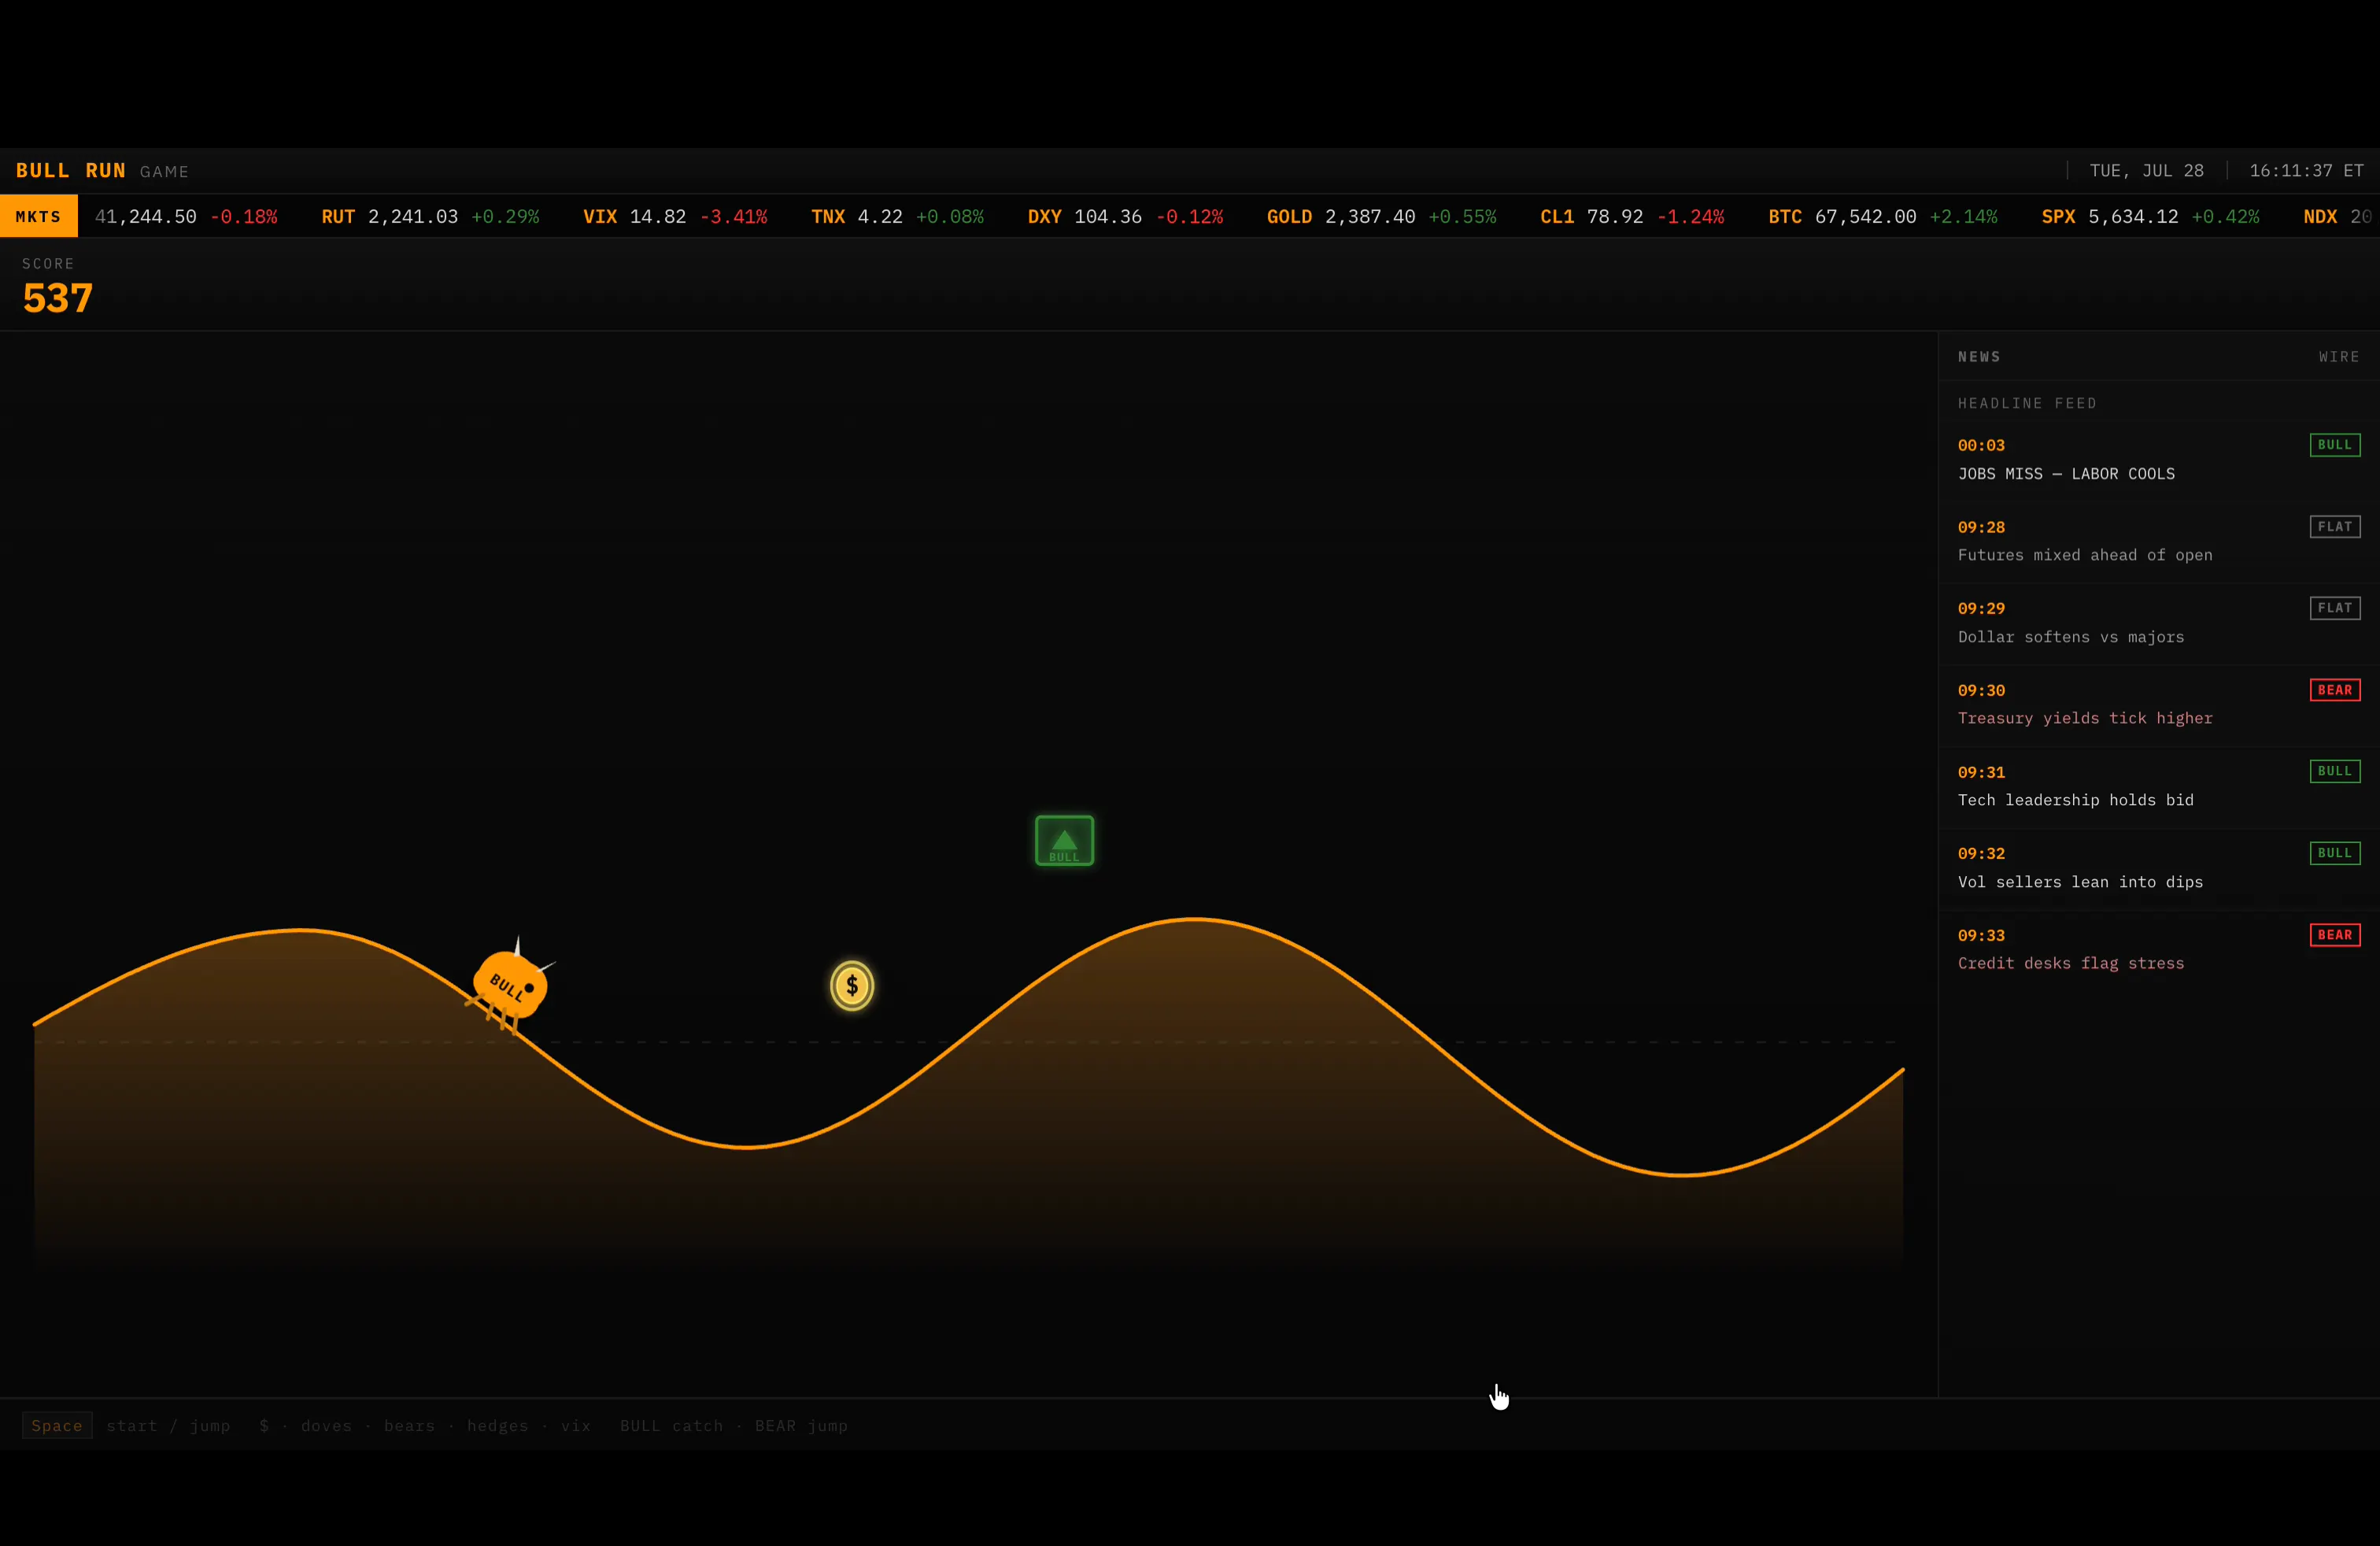Click the start / jump hint text
This screenshot has width=2380, height=1546.
[168, 1426]
